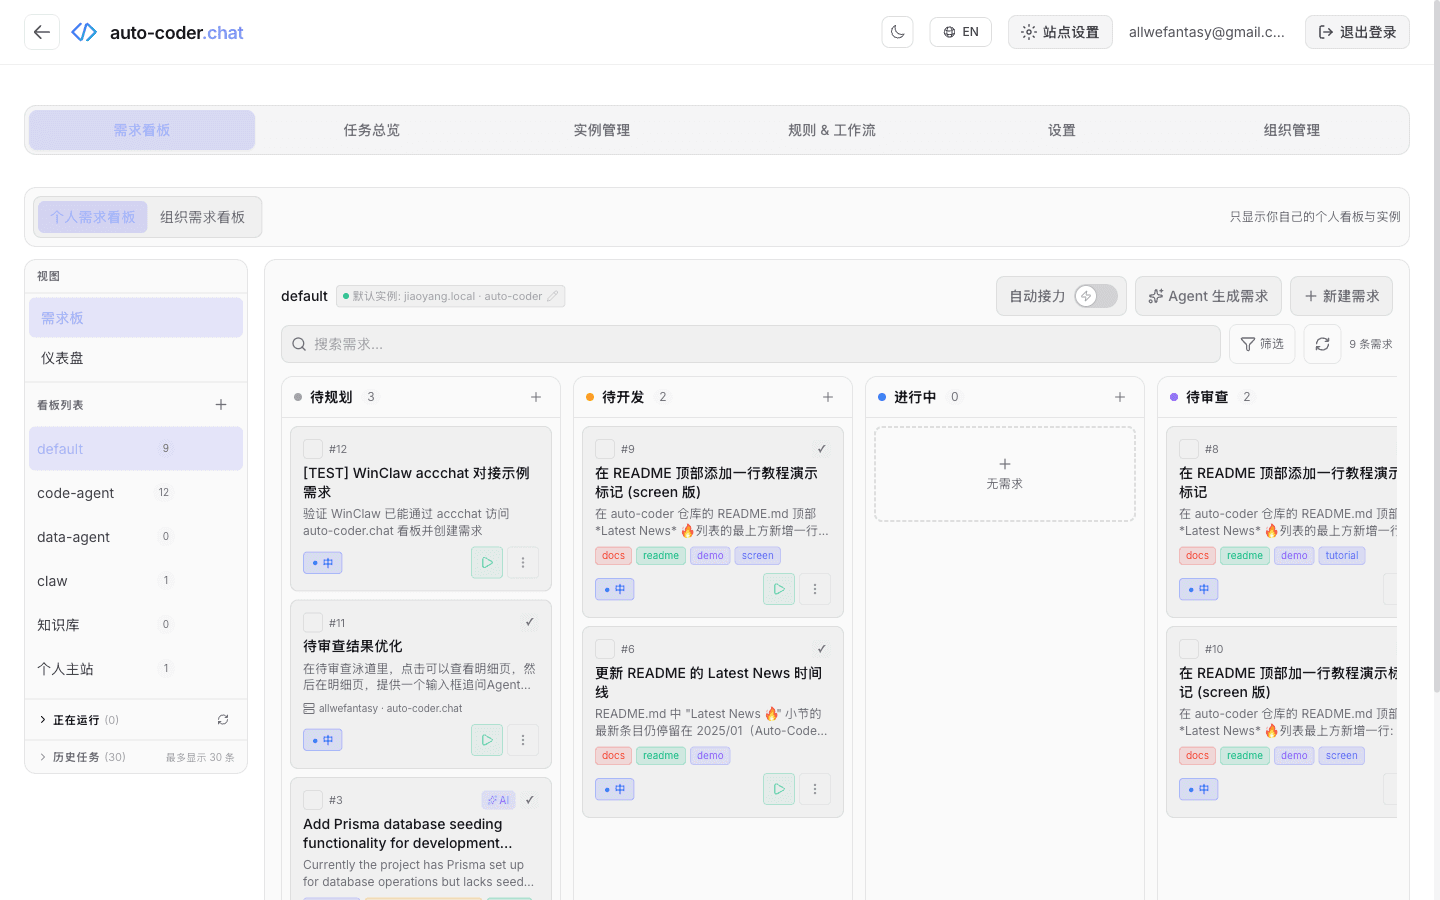Viewport: 1440px width, 900px height.
Task: Switch to the 任务总览 tab
Action: click(x=371, y=129)
